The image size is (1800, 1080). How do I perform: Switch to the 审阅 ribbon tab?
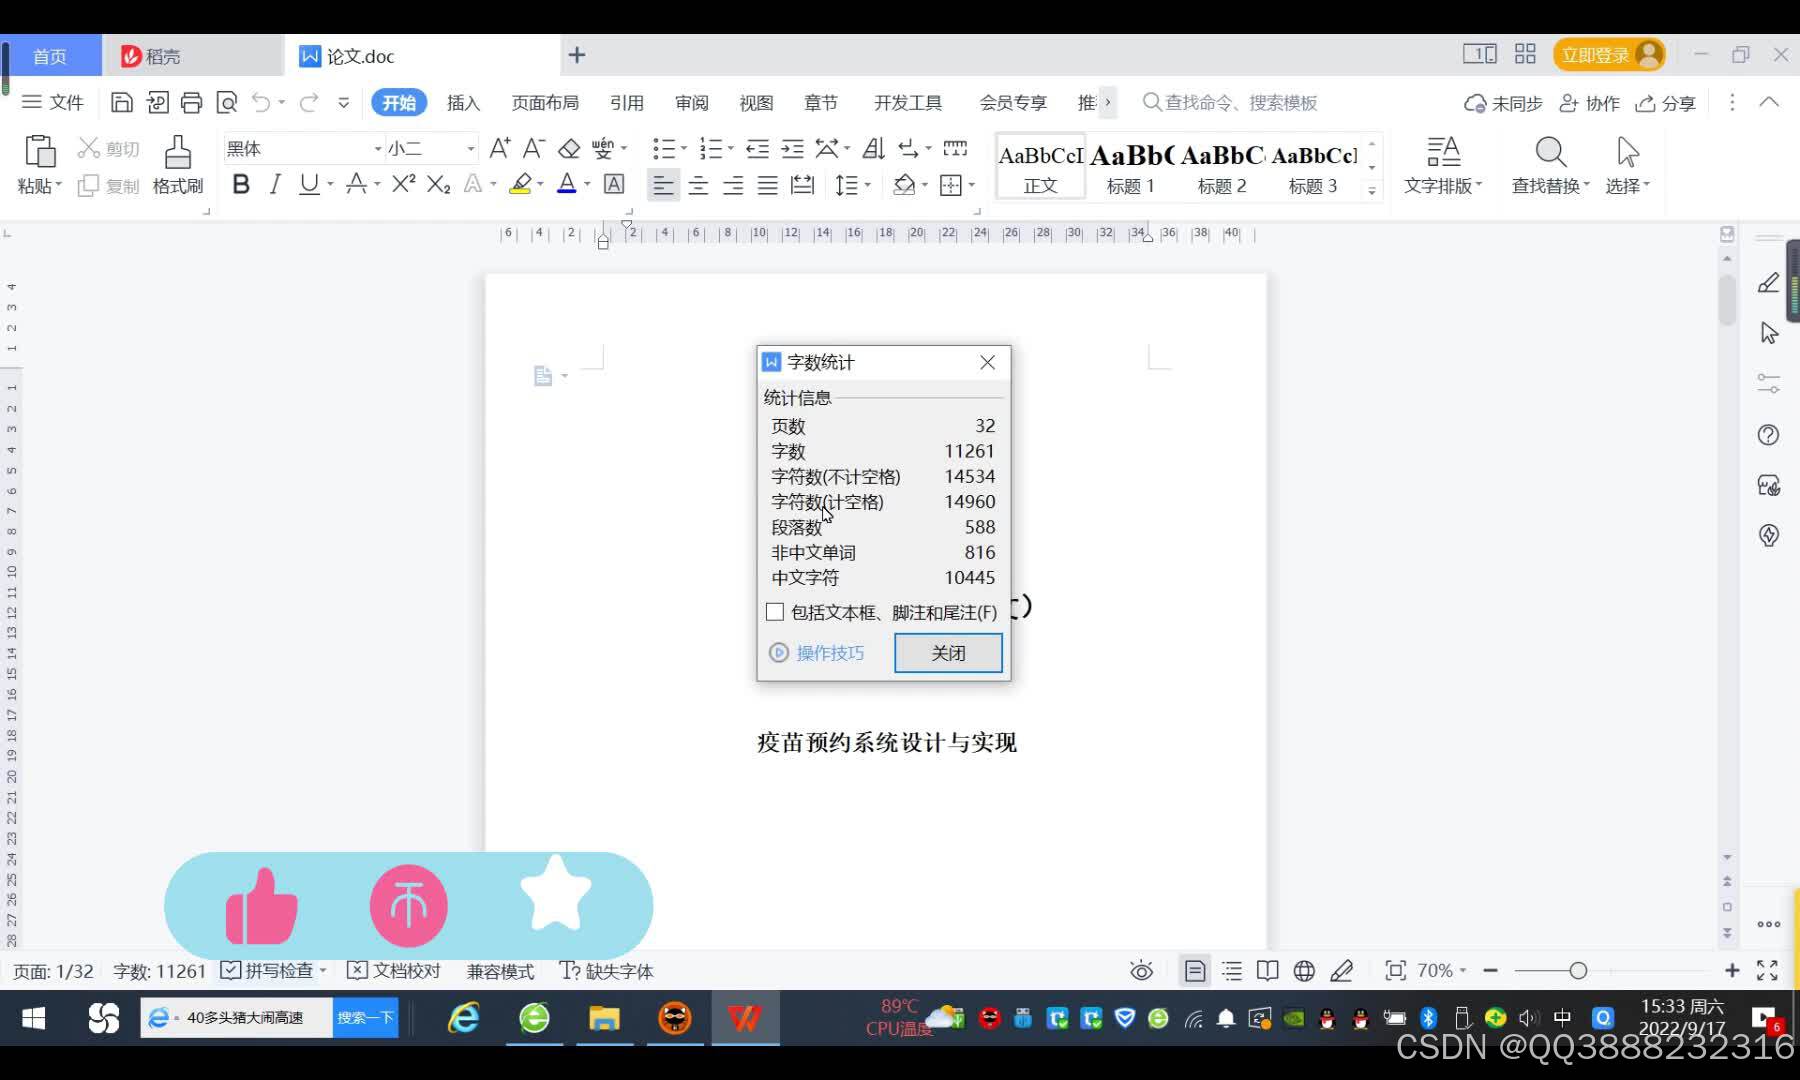click(x=691, y=102)
